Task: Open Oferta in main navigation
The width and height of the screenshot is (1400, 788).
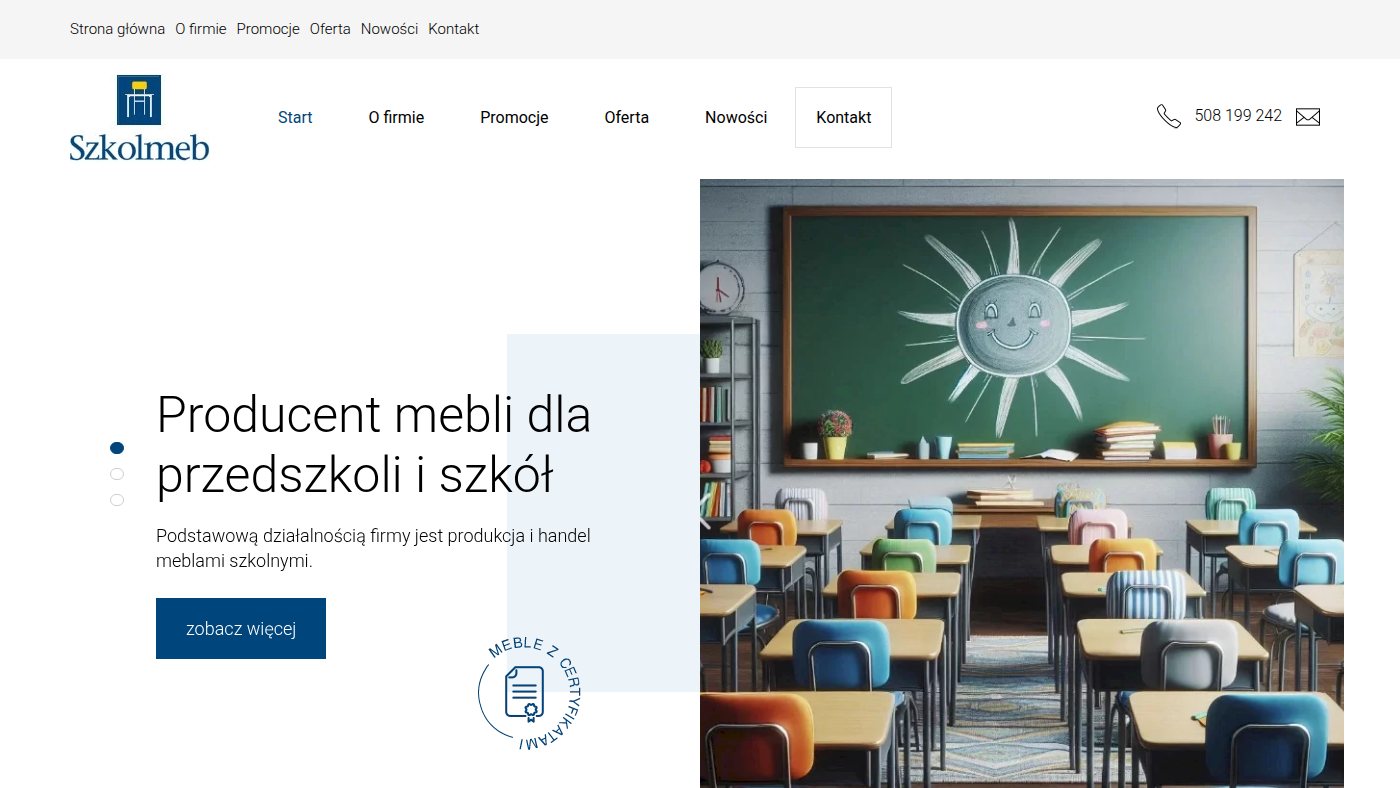Action: 627,117
